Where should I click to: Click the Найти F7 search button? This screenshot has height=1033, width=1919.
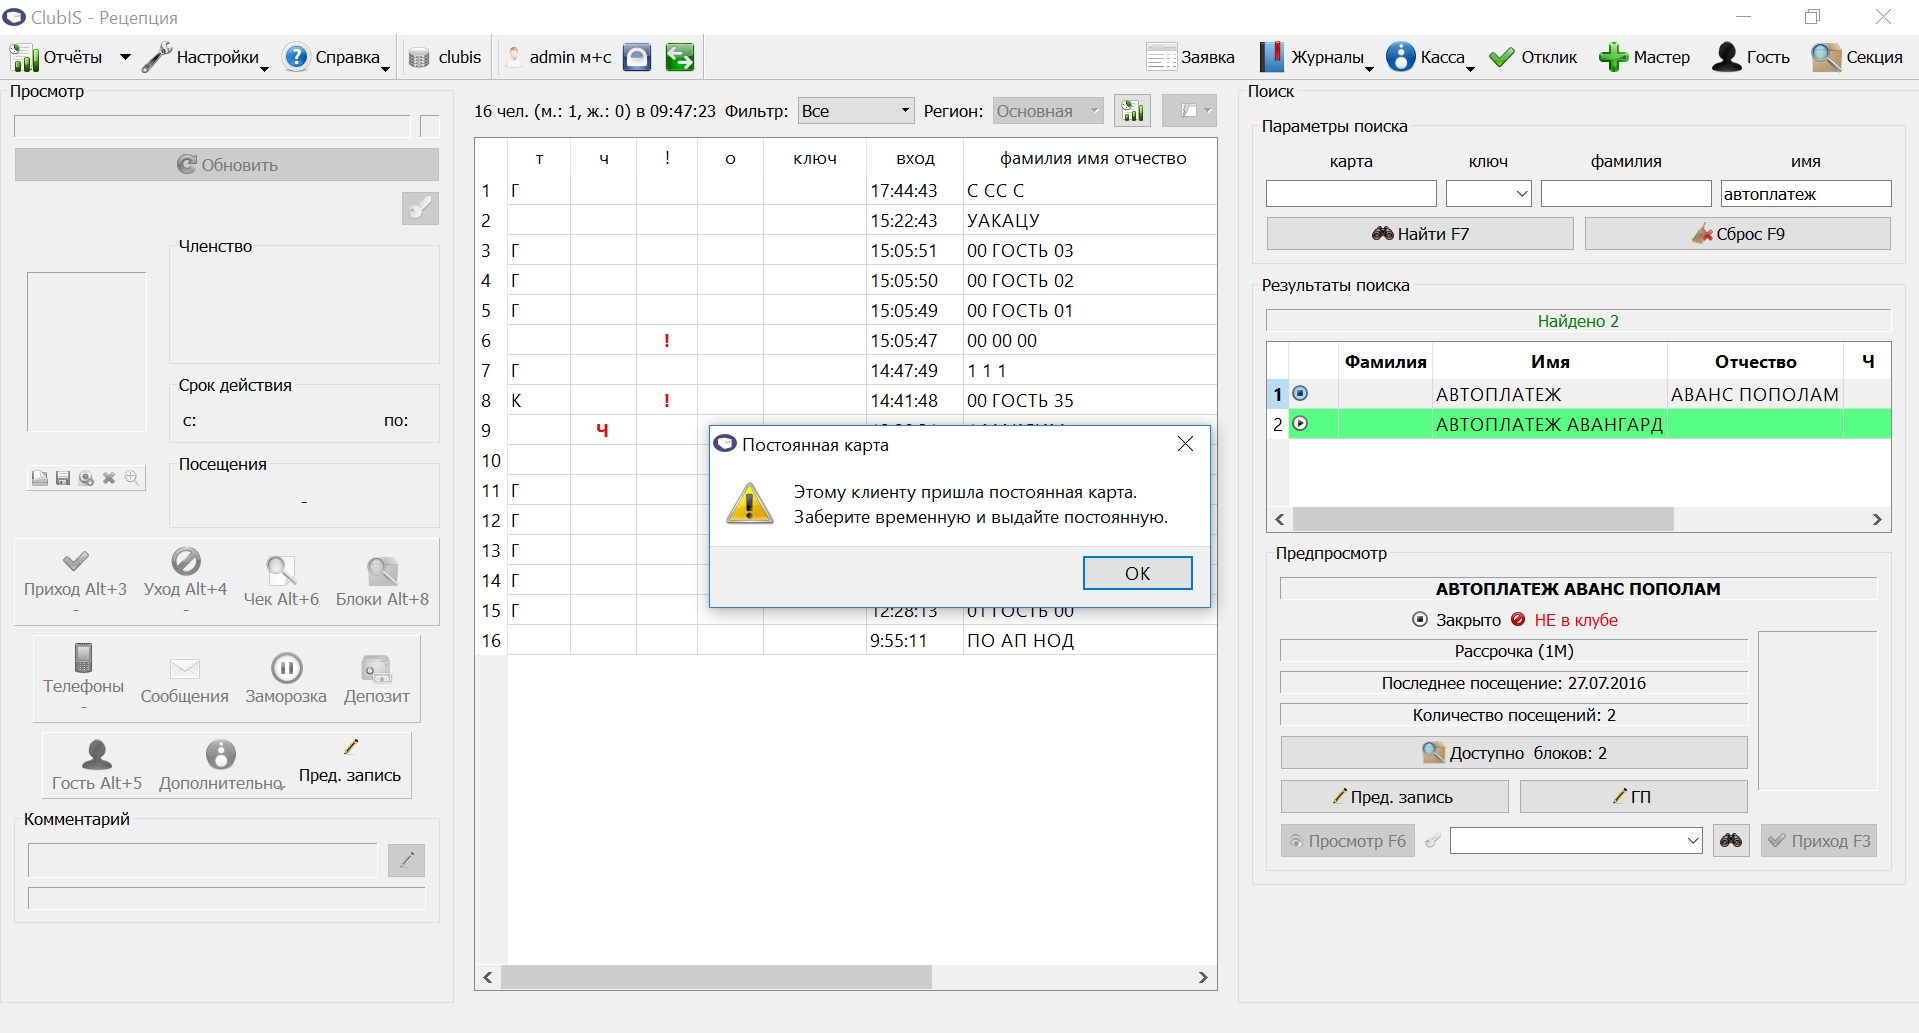(1420, 234)
